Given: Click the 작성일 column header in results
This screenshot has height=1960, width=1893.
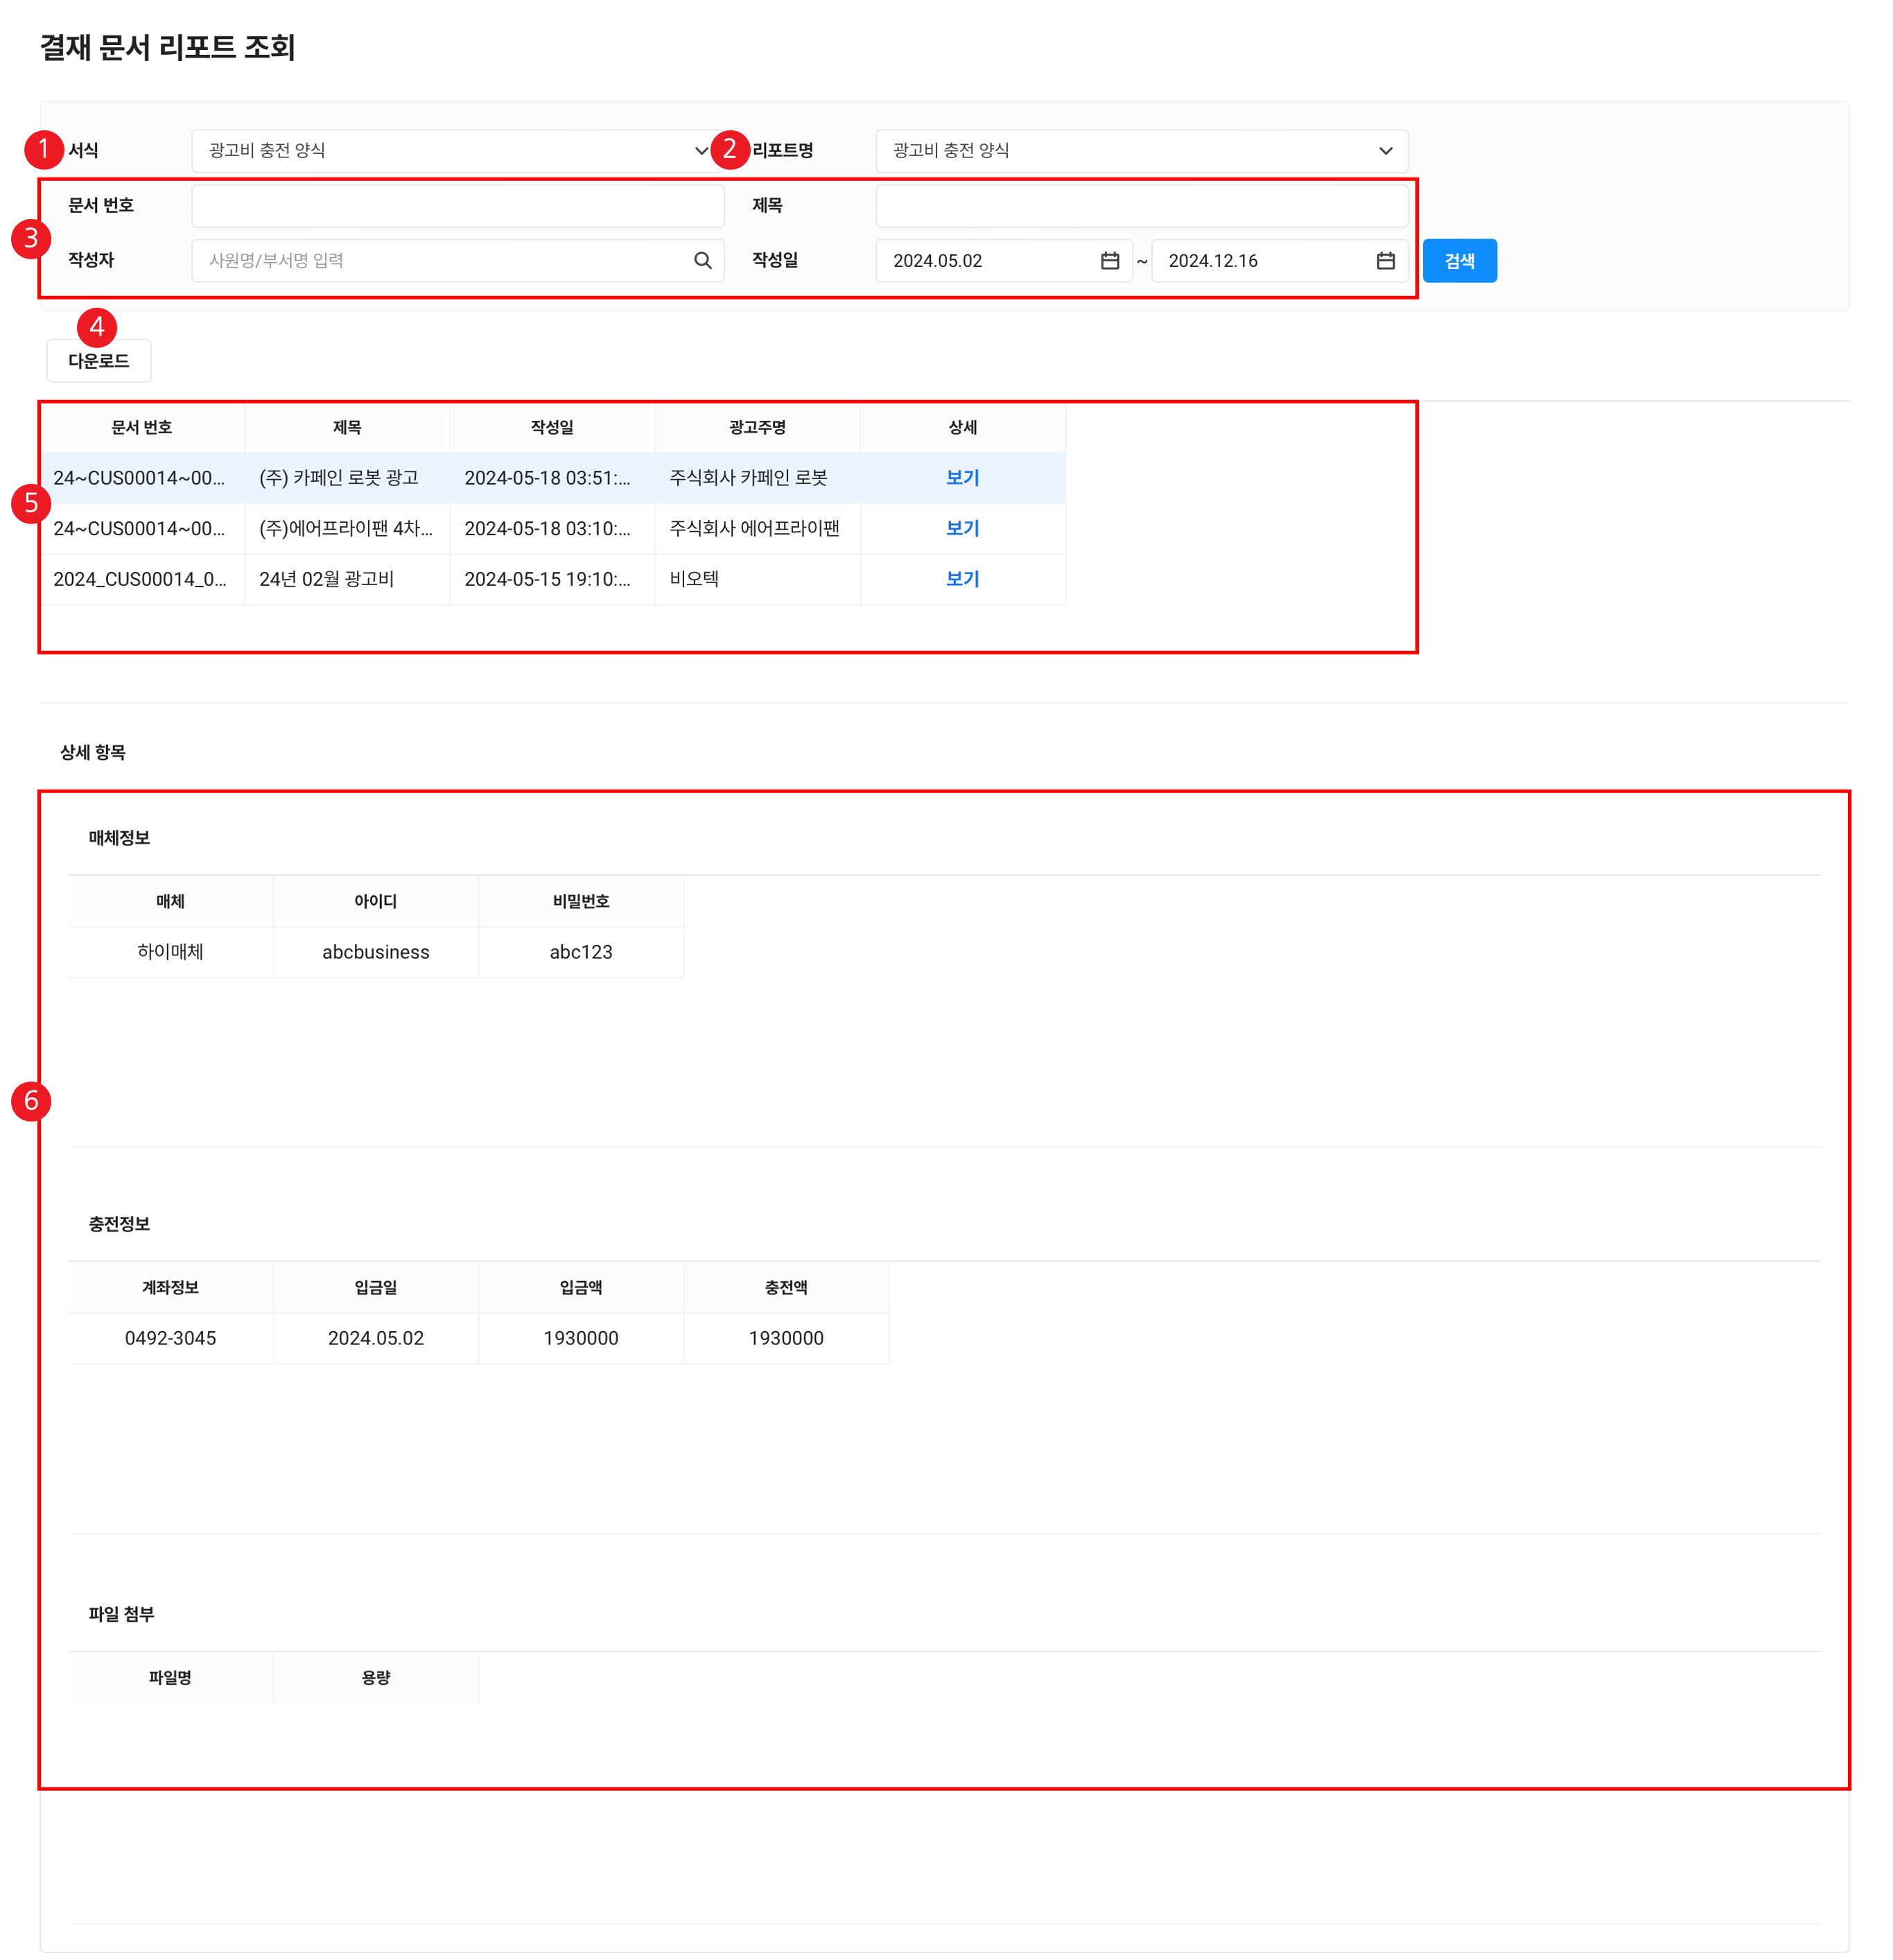Looking at the screenshot, I should (x=552, y=428).
